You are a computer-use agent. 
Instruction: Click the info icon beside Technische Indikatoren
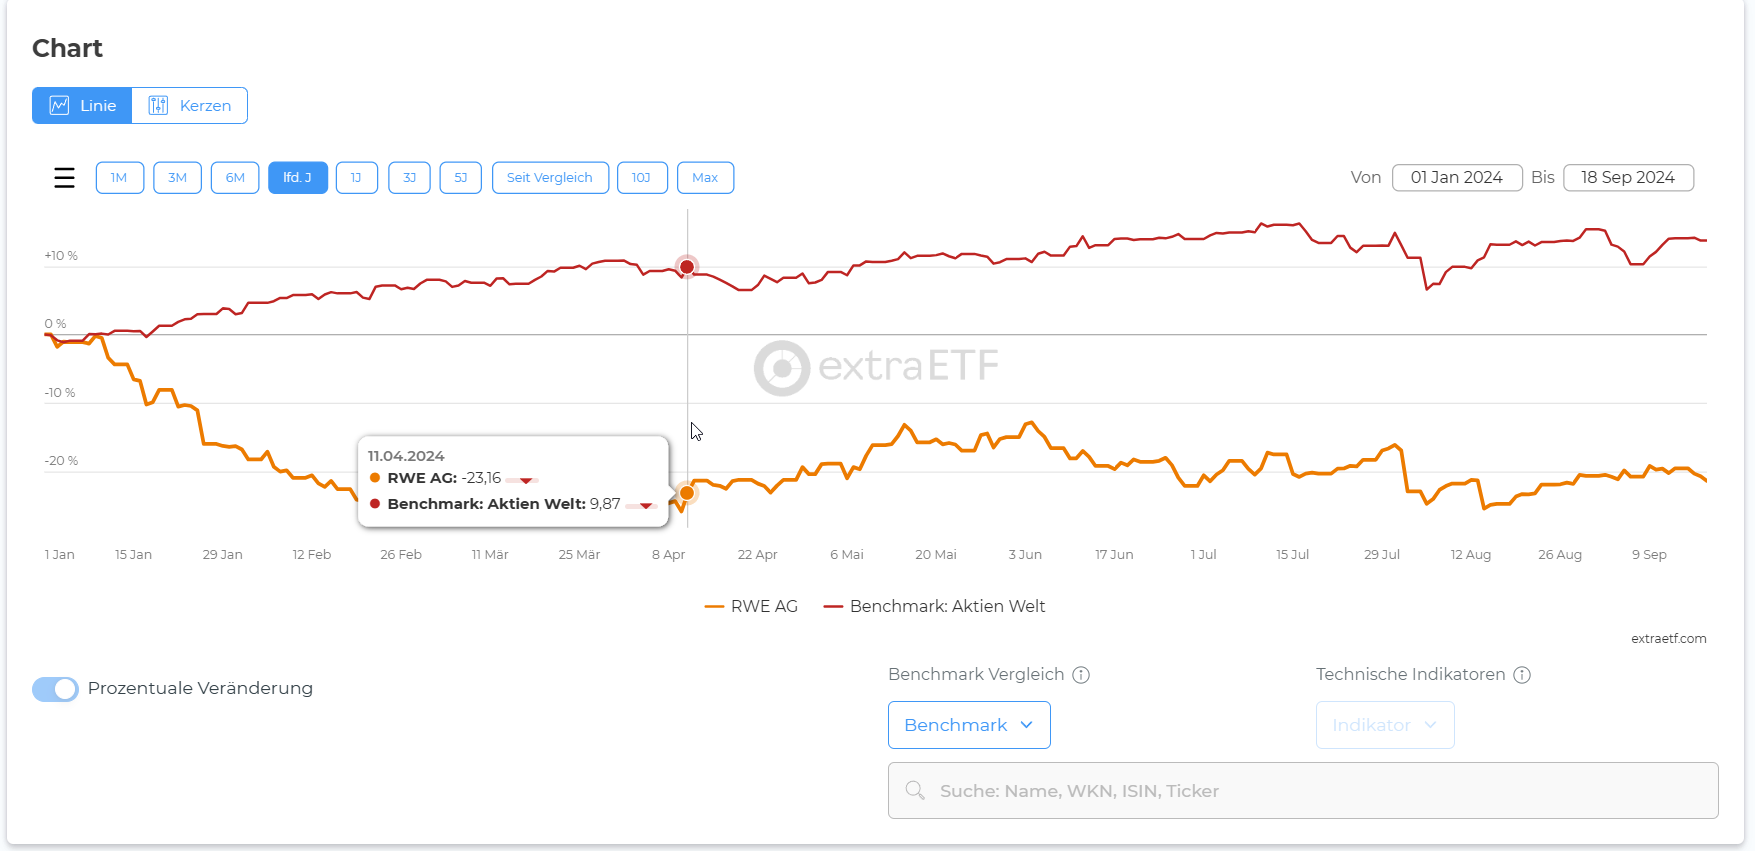(1522, 675)
